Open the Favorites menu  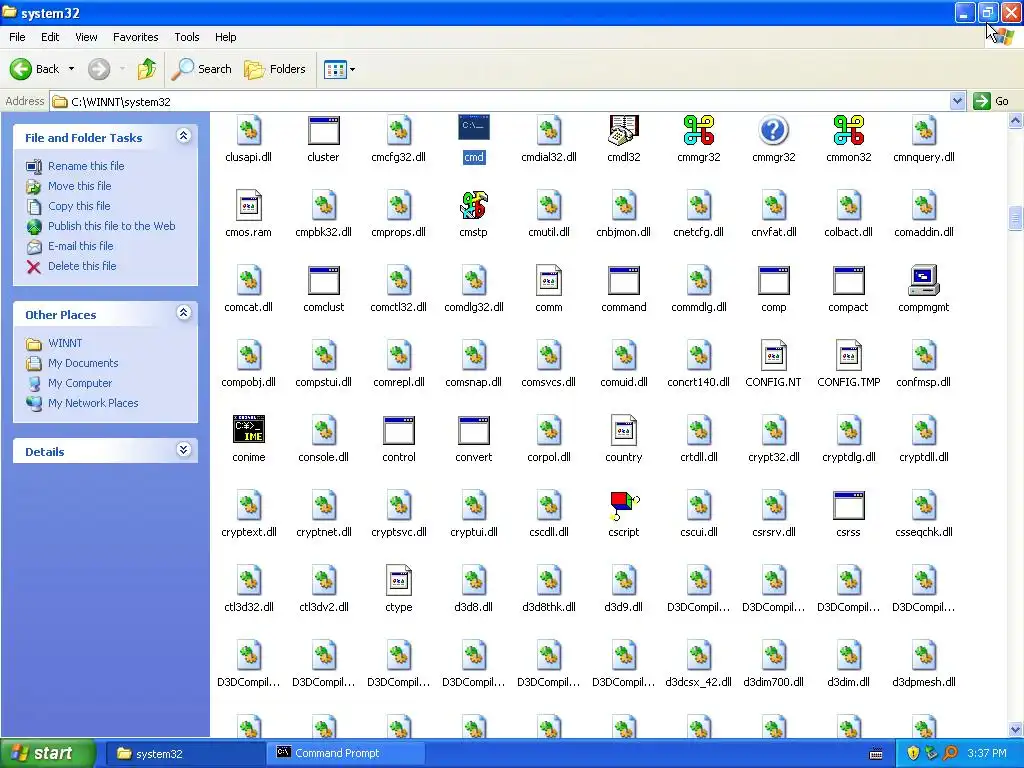[136, 37]
